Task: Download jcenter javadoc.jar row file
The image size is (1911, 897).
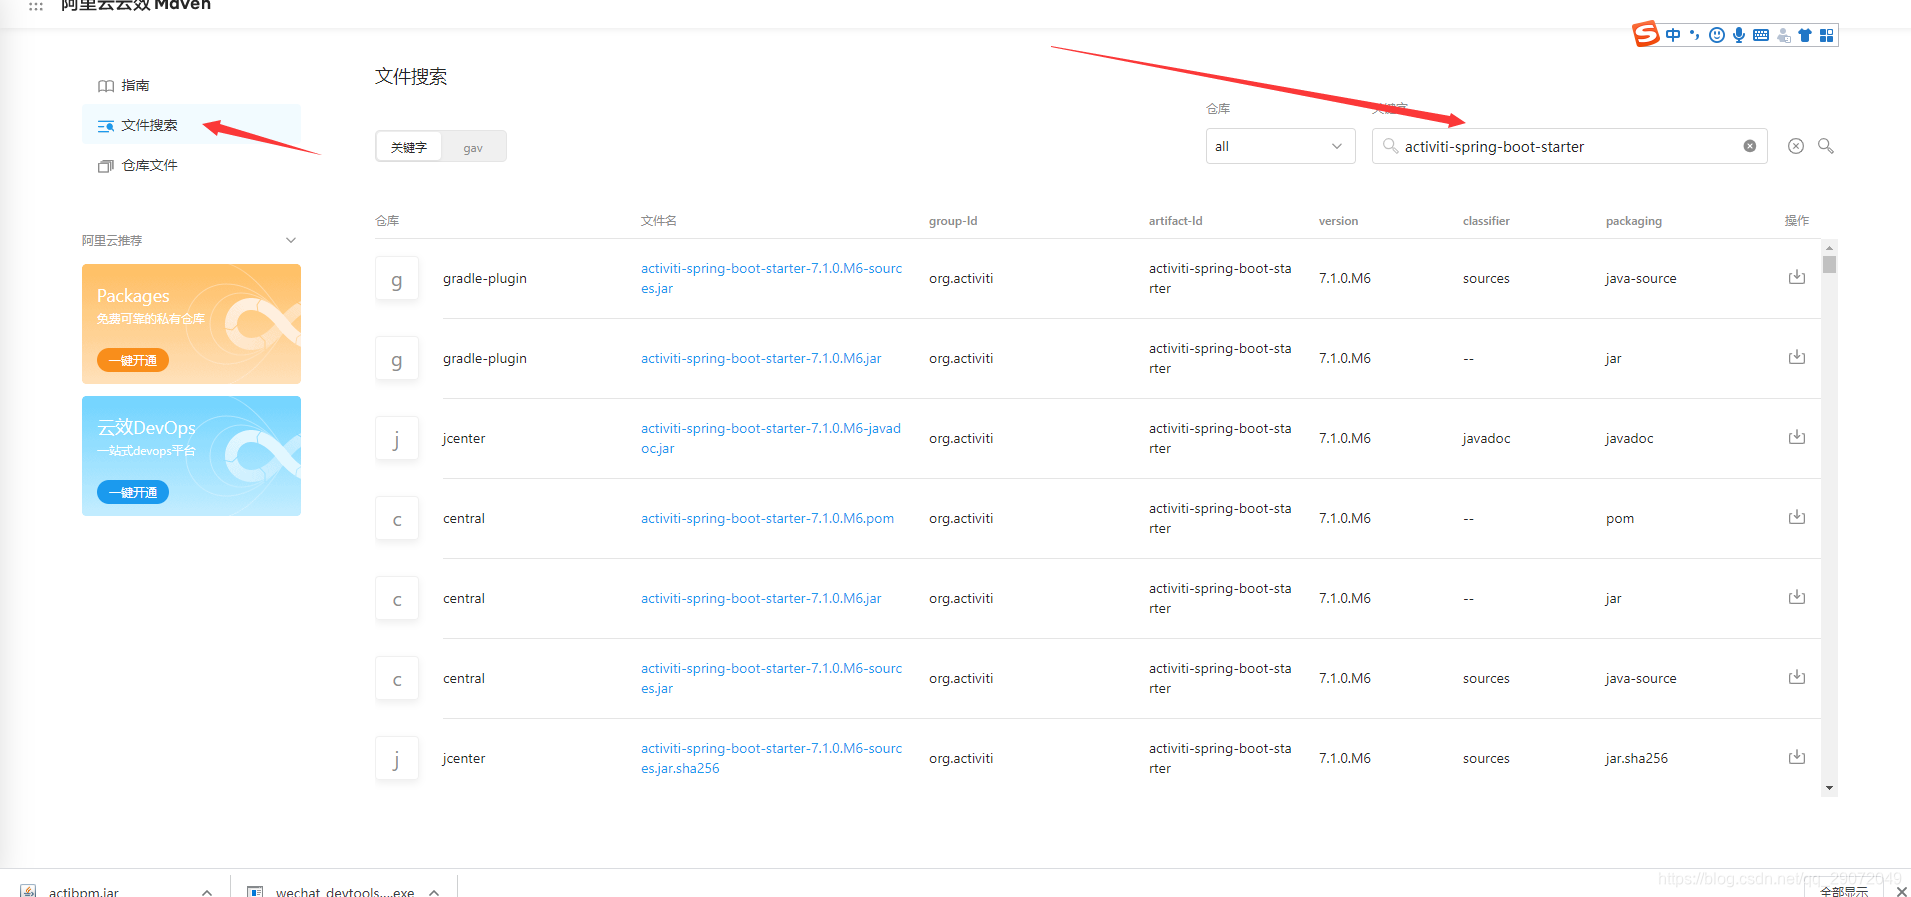Action: pos(1797,437)
